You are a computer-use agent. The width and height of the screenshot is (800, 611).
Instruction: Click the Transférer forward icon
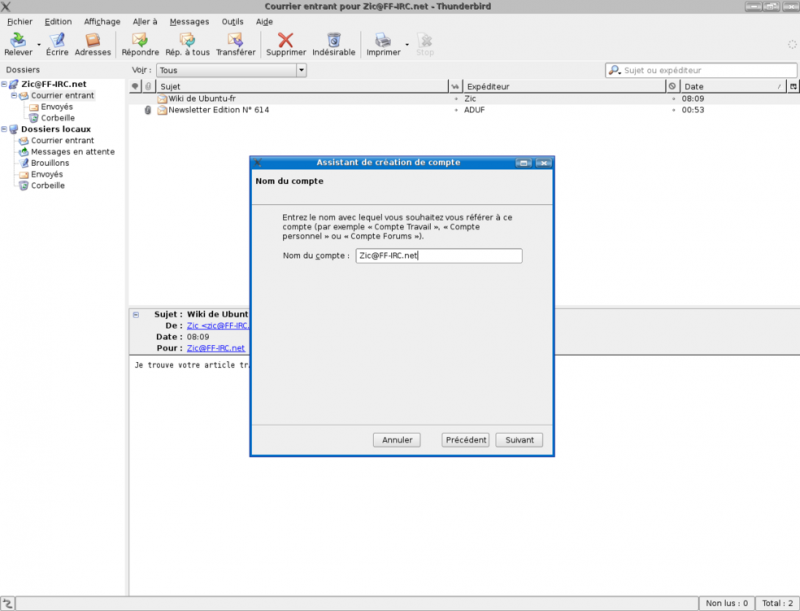click(235, 41)
